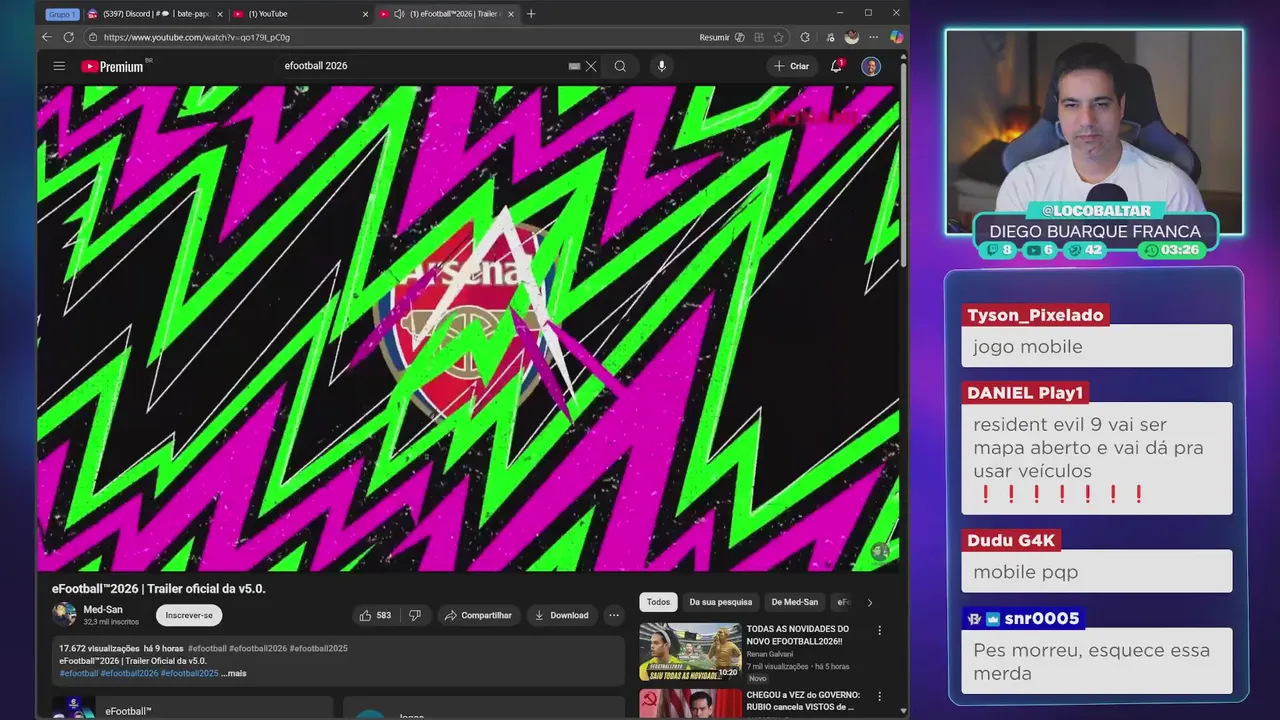Mute the eFootball tab via speaker icon

coord(399,14)
